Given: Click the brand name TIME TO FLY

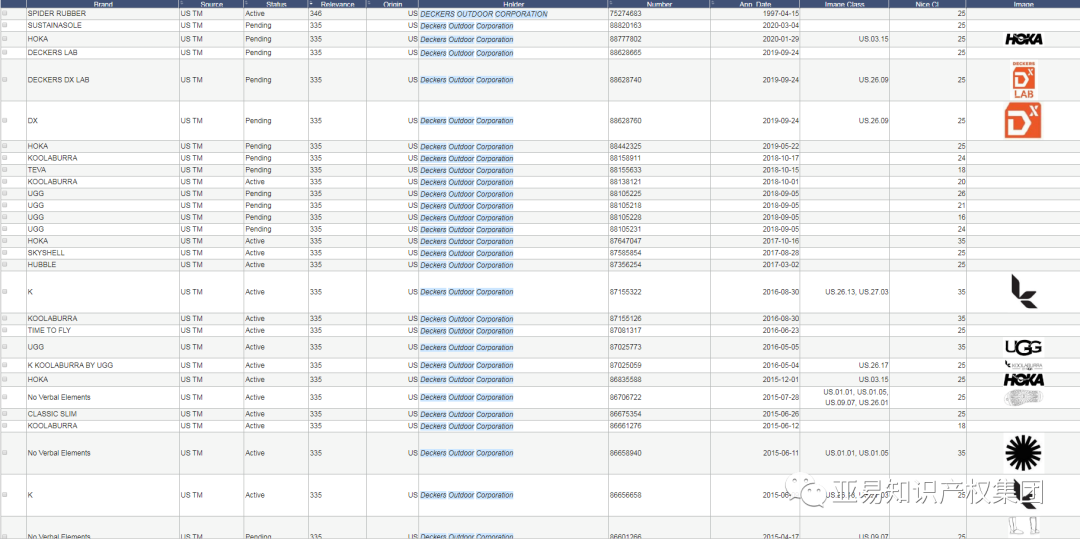Looking at the screenshot, I should [49, 331].
